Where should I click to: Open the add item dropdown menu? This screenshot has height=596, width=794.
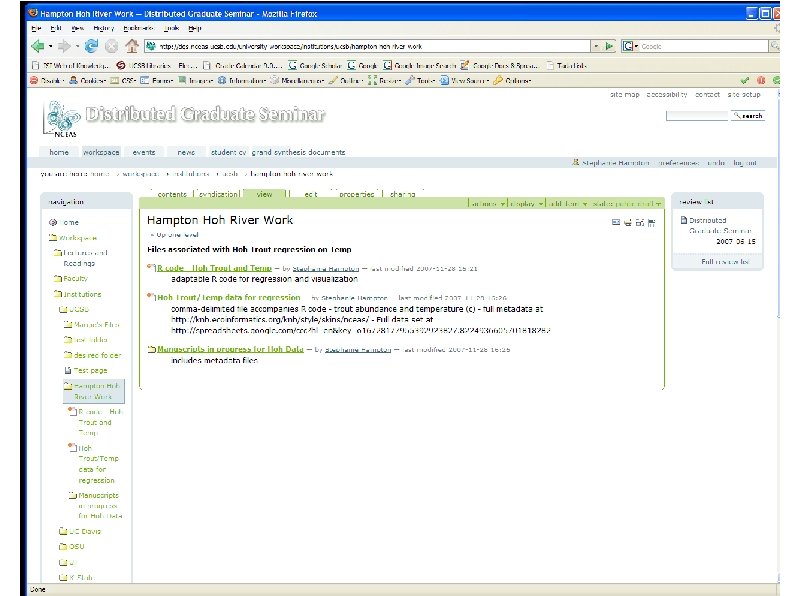(x=568, y=204)
